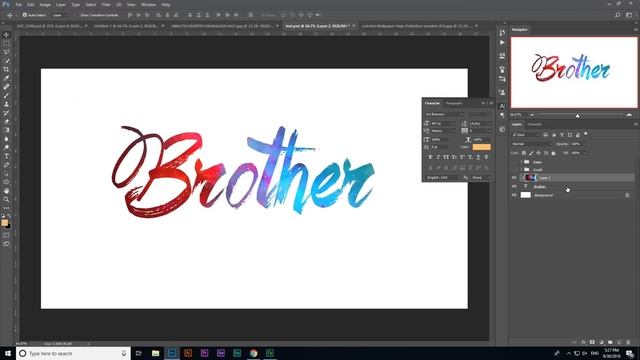Click the lock all layers padlock icon
This screenshot has height=360, width=640.
553,153
